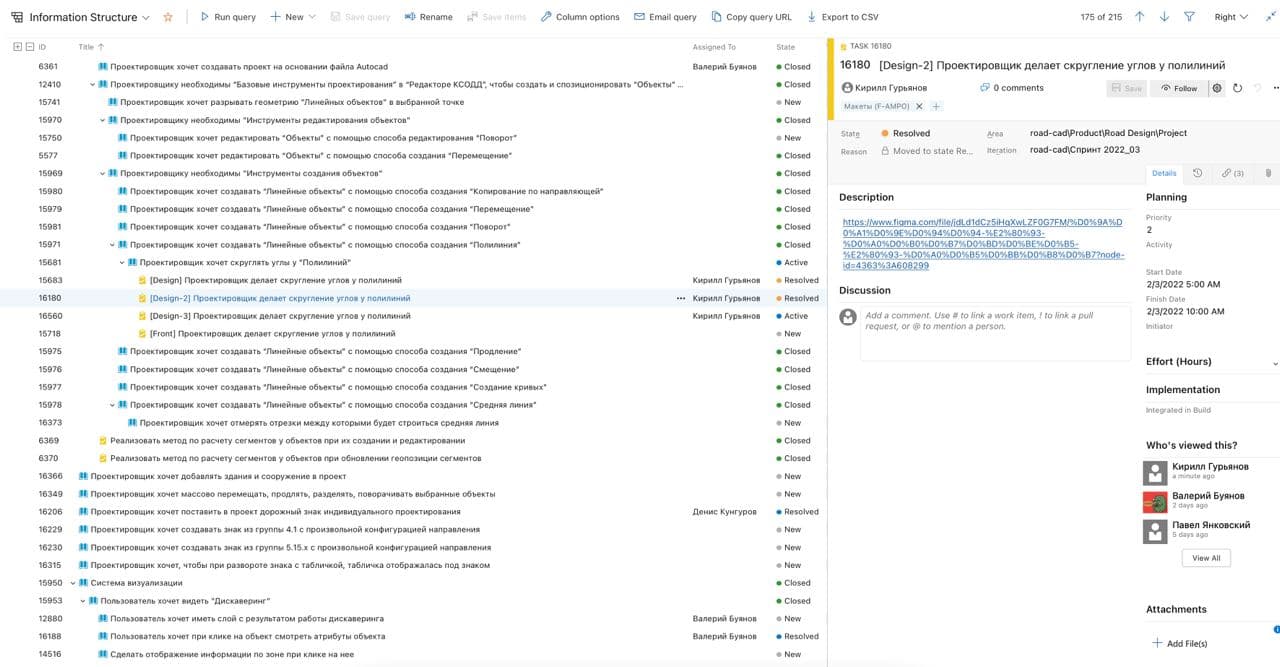Follow work item 16180
The image size is (1280, 667).
(x=1179, y=88)
